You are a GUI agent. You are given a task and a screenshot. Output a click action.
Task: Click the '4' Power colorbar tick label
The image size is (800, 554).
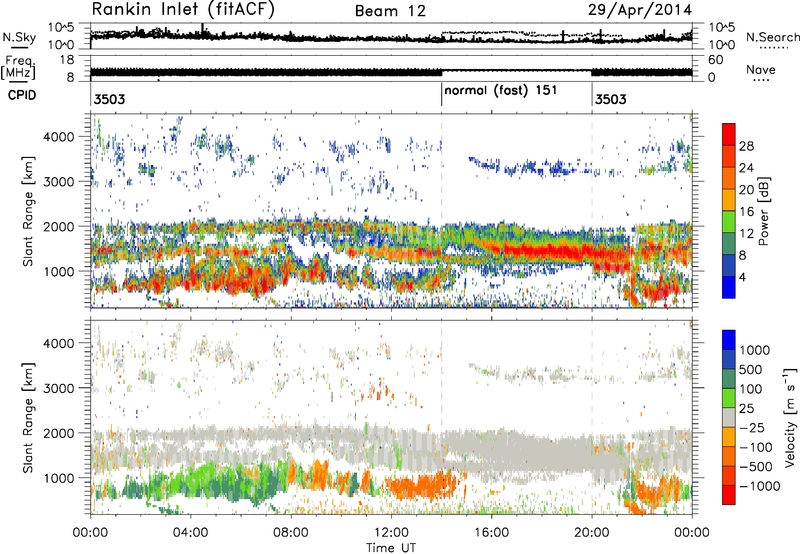pos(743,278)
